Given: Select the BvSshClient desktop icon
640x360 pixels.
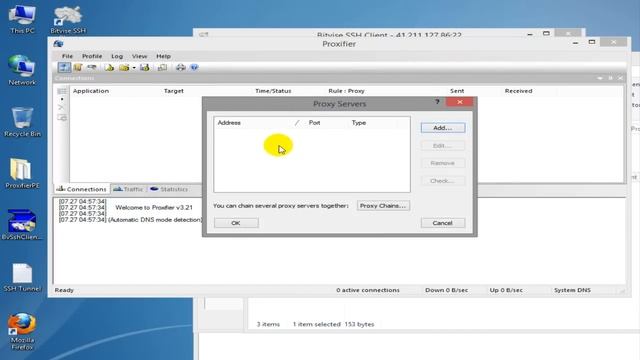Looking at the screenshot, I should click(22, 225).
